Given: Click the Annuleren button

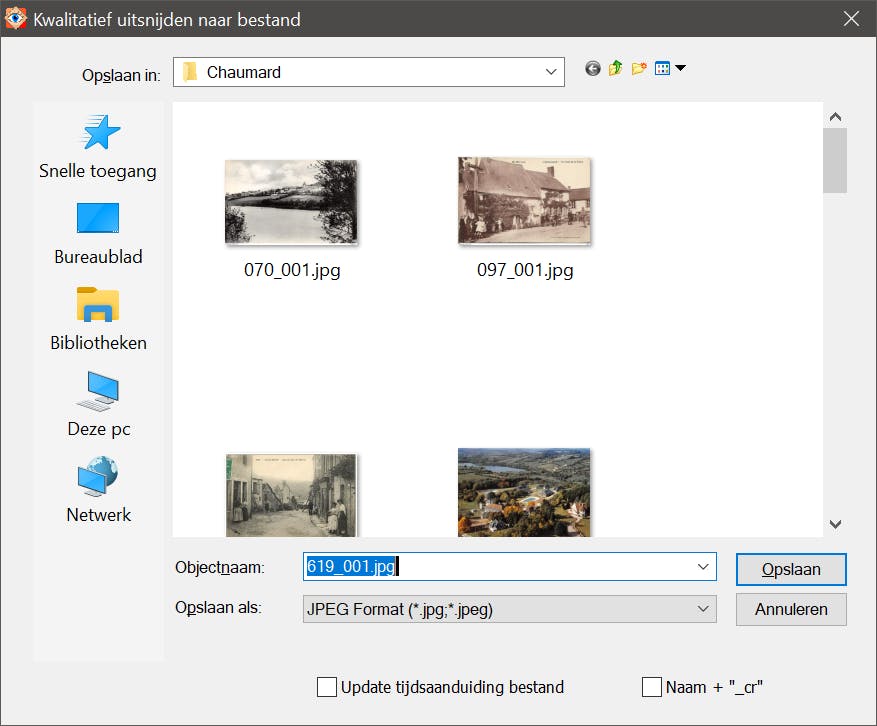Looking at the screenshot, I should pyautogui.click(x=791, y=609).
